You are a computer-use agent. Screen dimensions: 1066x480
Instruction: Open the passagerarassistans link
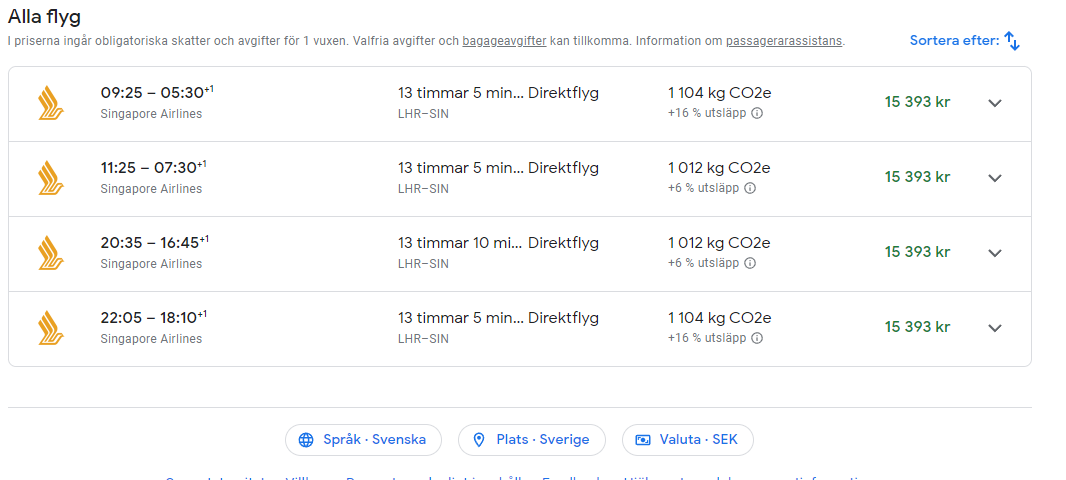click(x=784, y=41)
